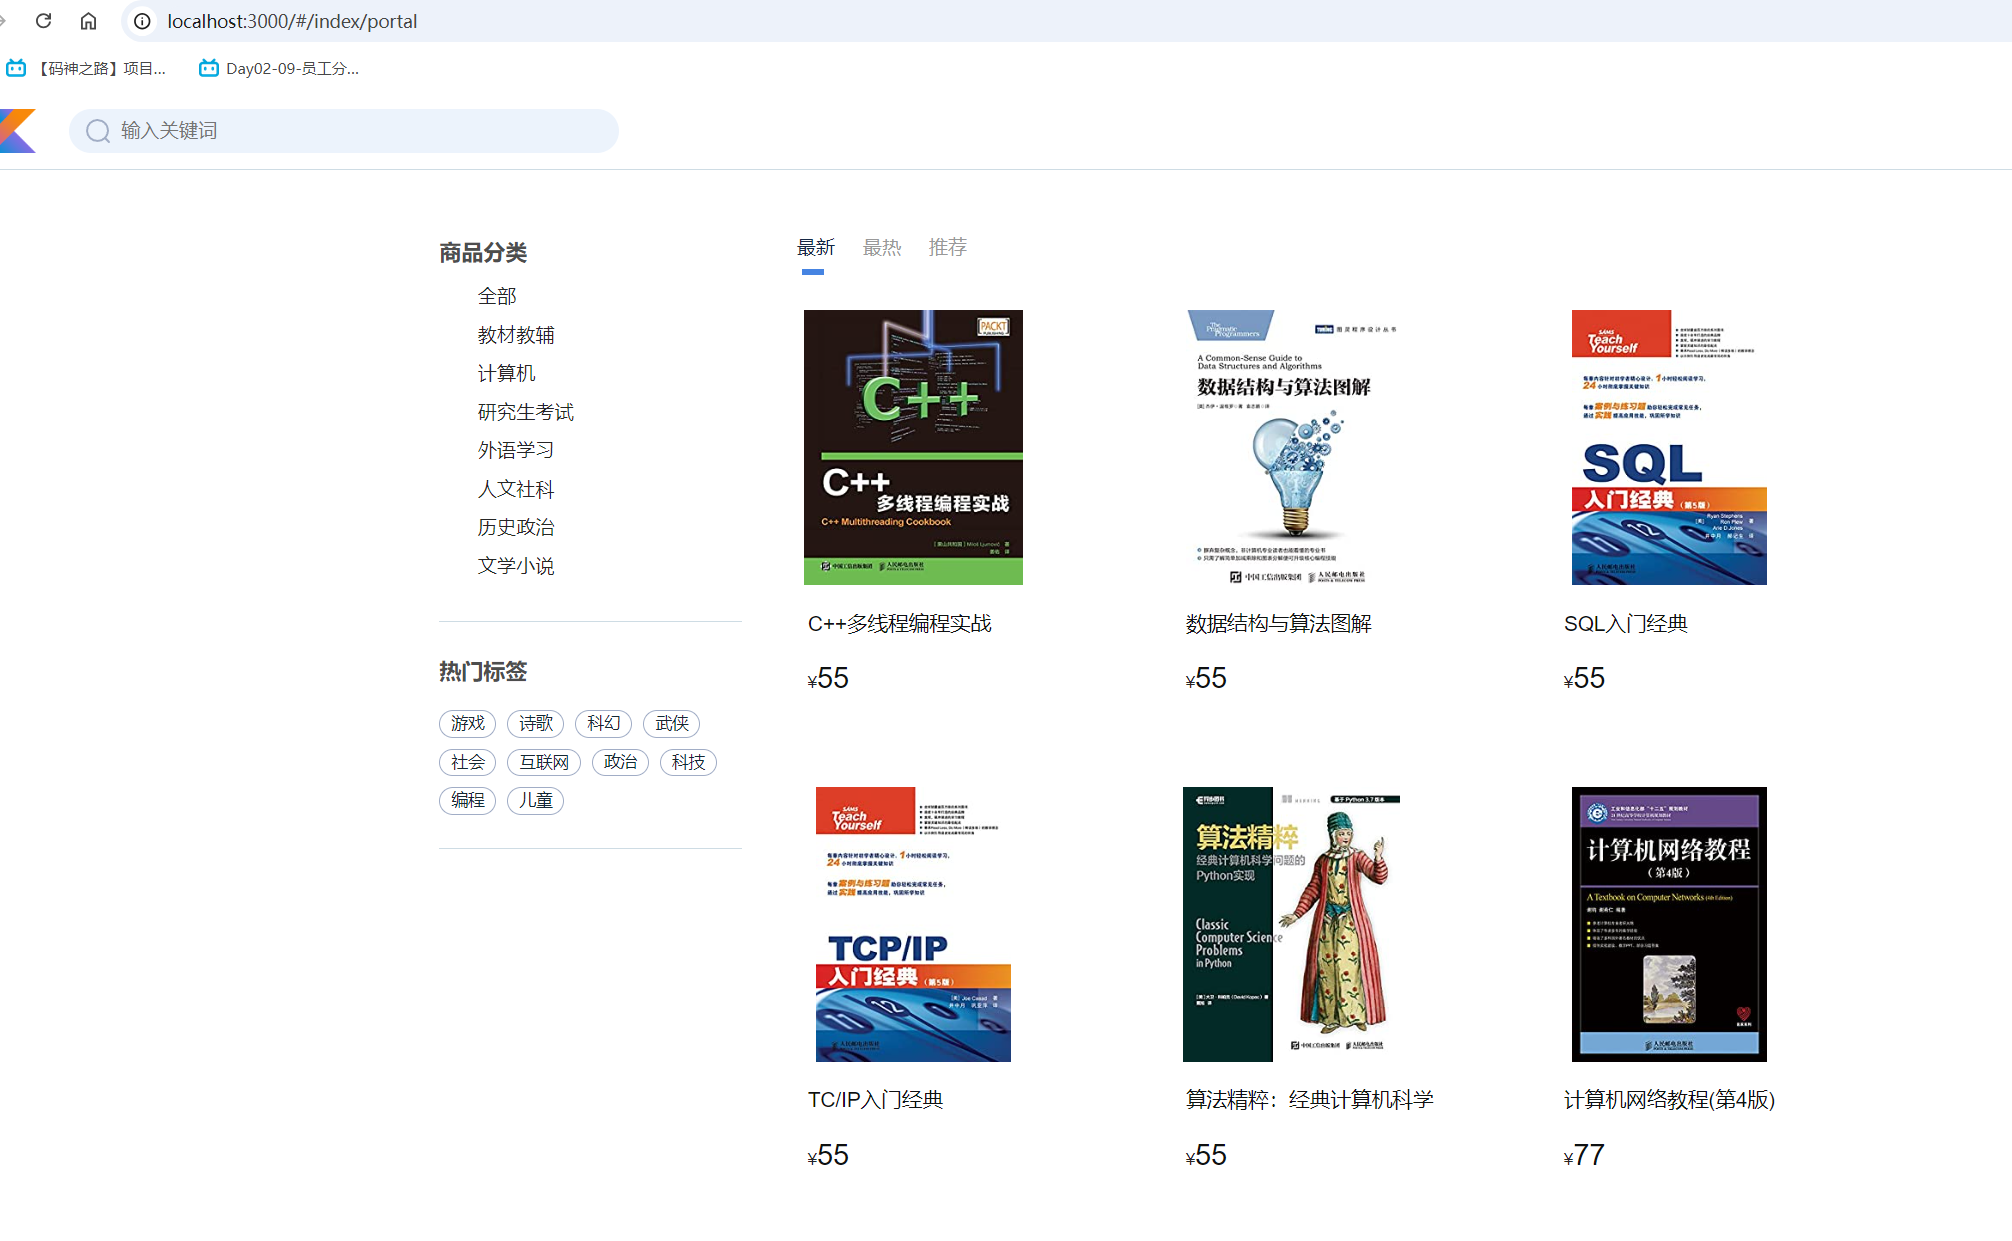
Task: Select the 文学小说 category
Action: pyautogui.click(x=515, y=565)
